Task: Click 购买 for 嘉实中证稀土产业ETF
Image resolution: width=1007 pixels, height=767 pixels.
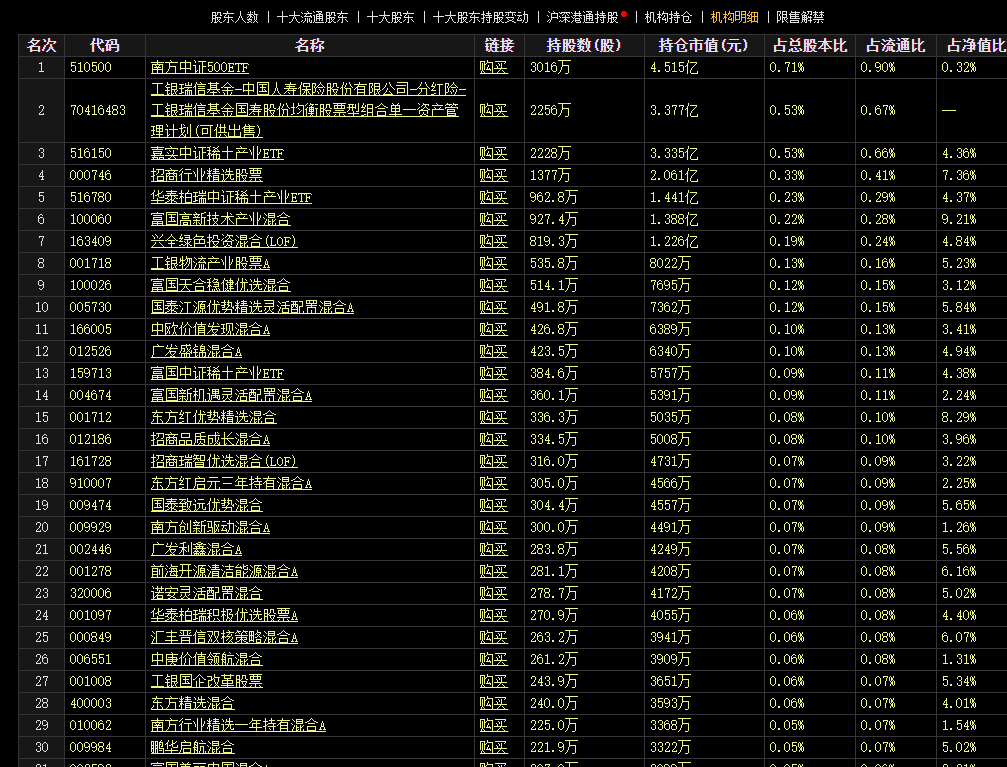Action: click(x=494, y=154)
